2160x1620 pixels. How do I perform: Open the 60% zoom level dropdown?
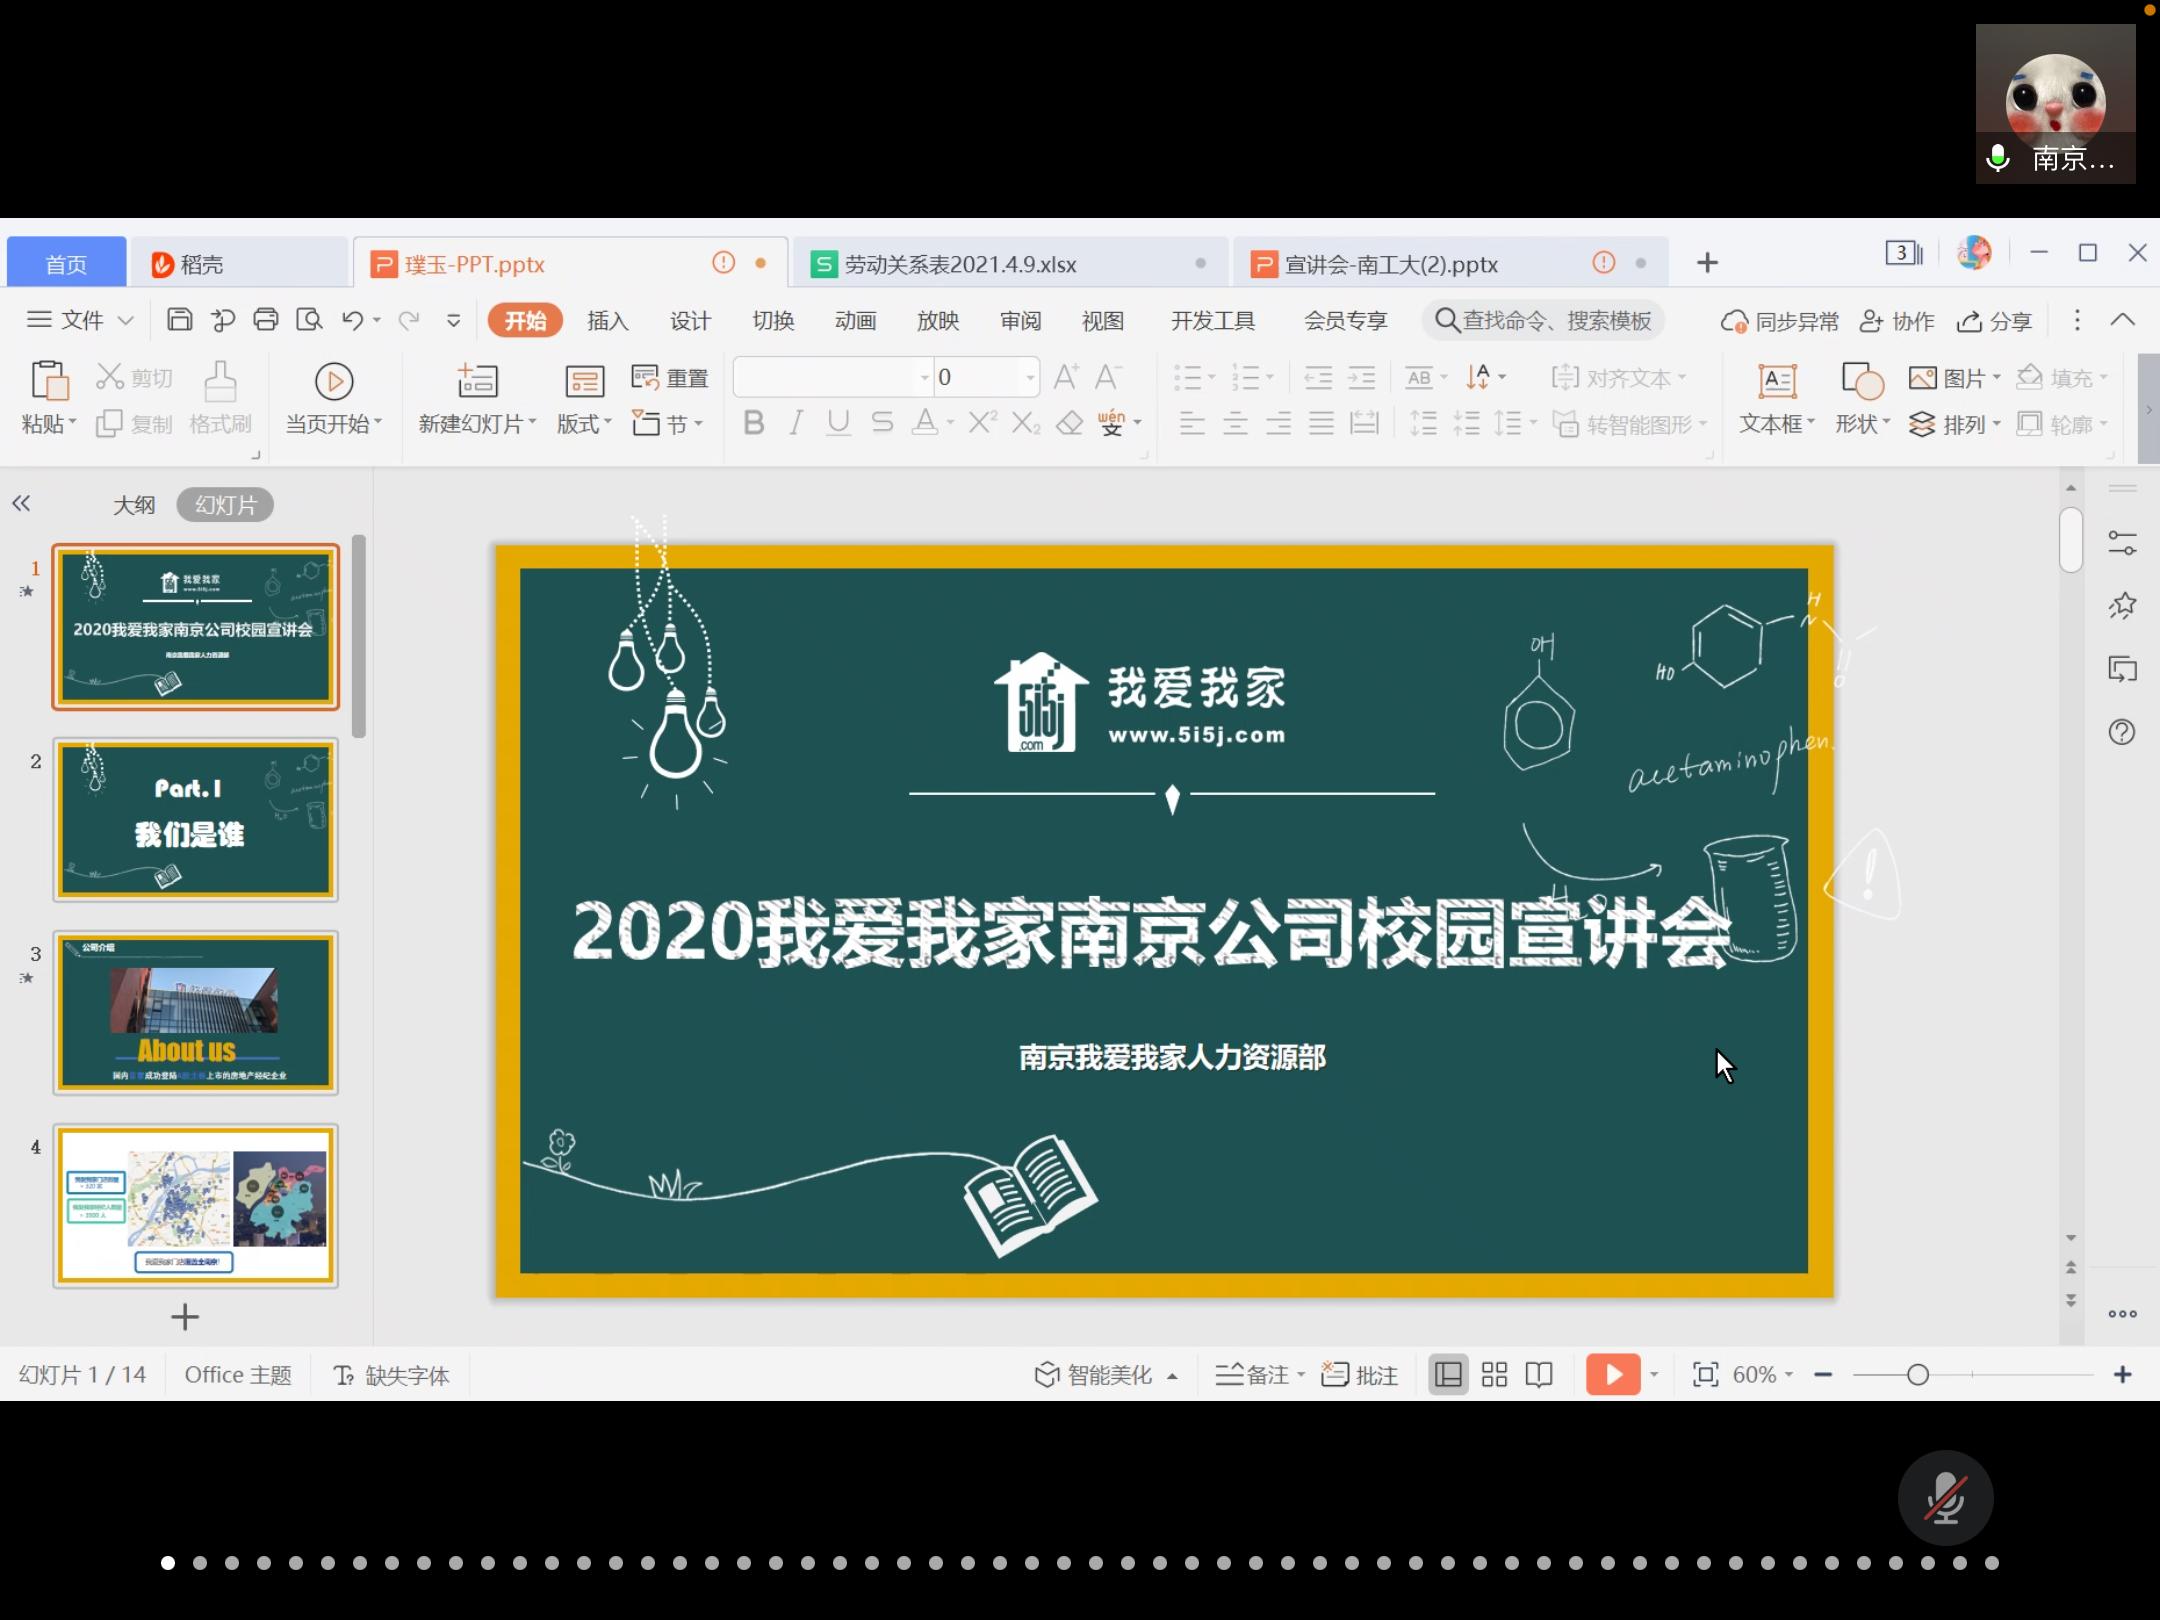(1763, 1375)
